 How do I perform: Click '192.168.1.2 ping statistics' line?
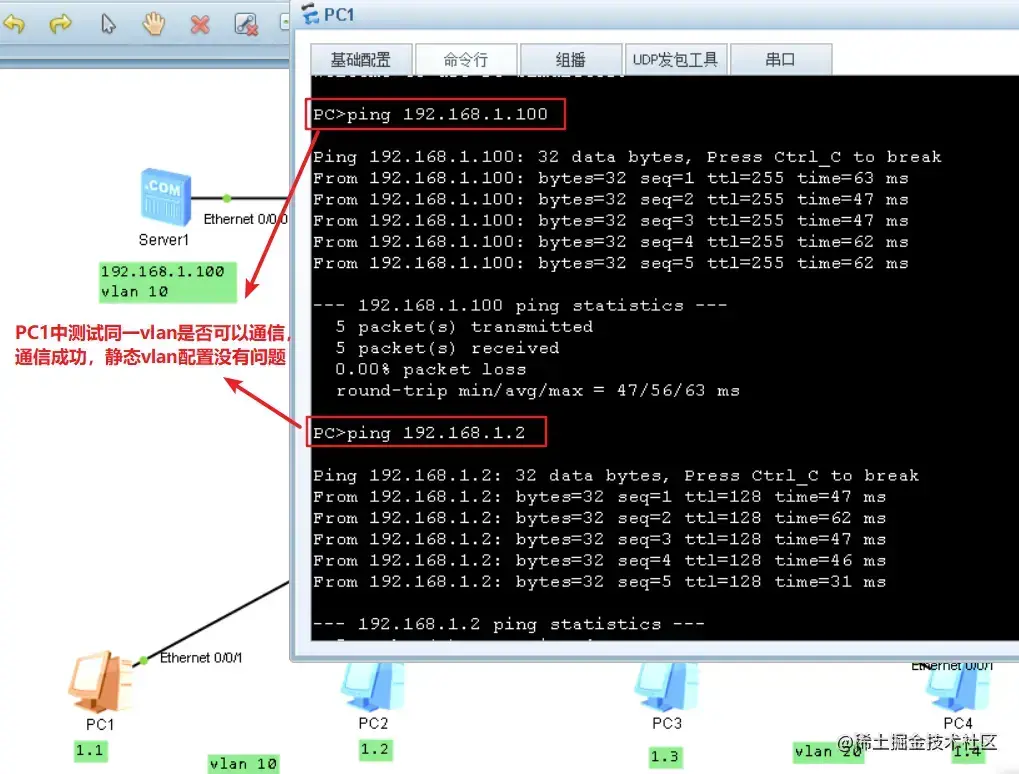(x=509, y=624)
